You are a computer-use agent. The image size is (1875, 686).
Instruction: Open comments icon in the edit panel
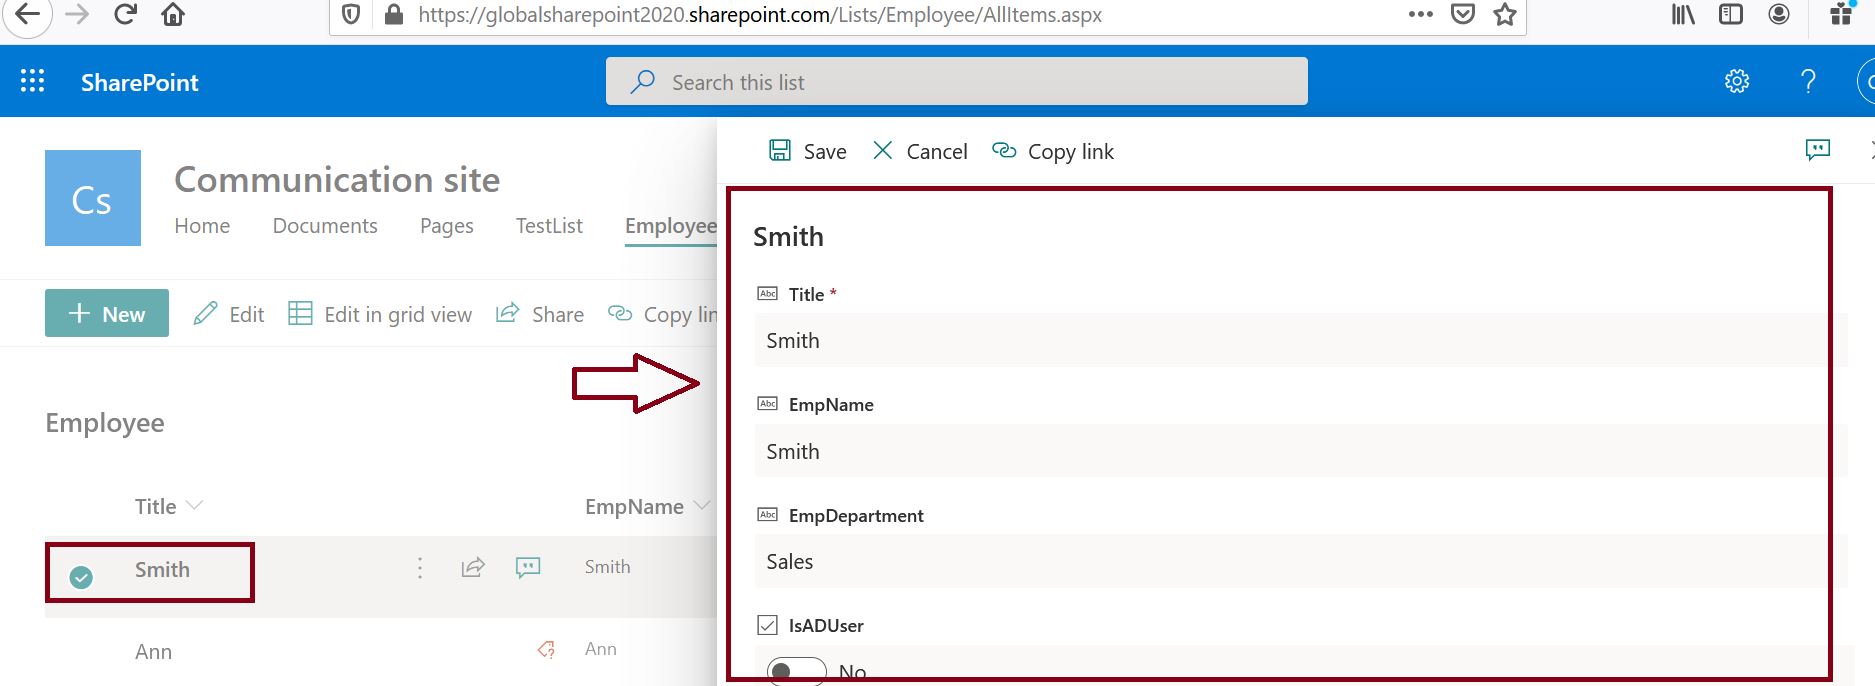point(1818,150)
